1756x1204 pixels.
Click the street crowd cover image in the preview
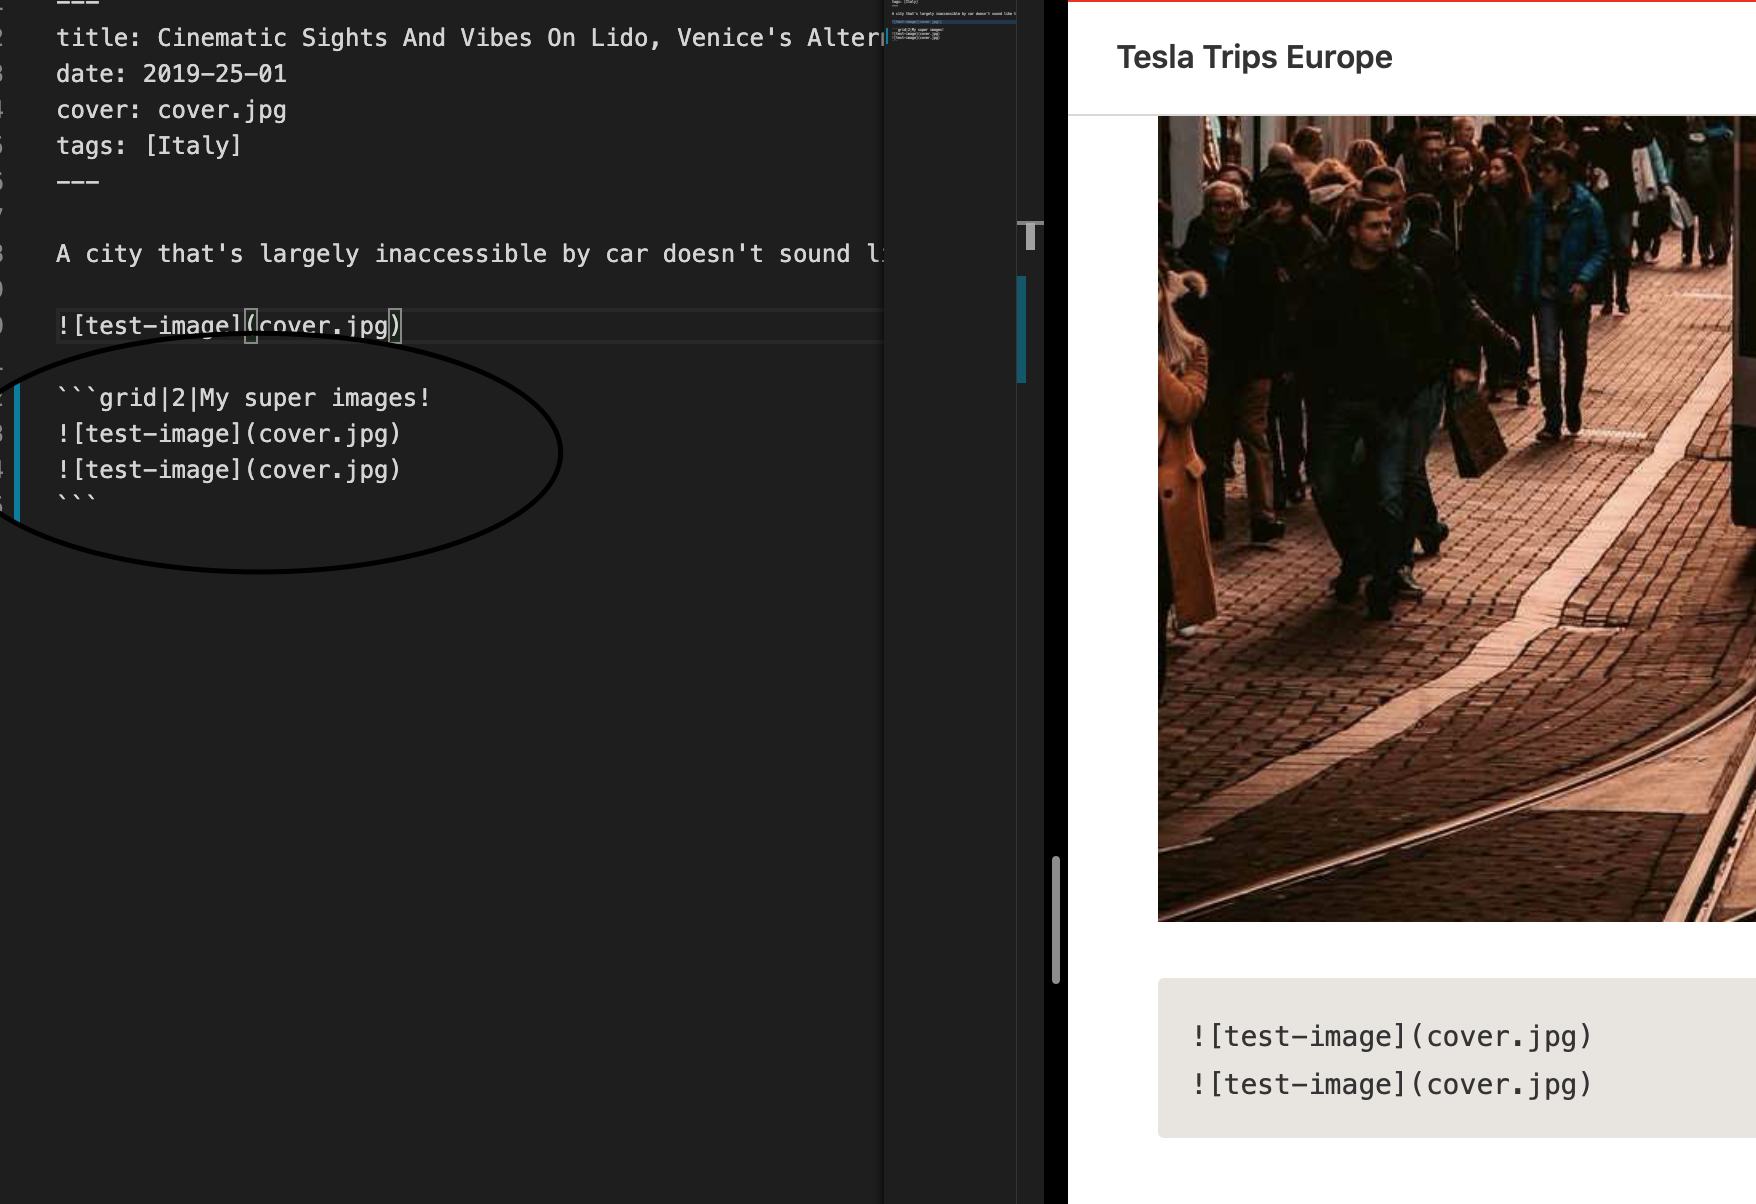click(x=1457, y=519)
